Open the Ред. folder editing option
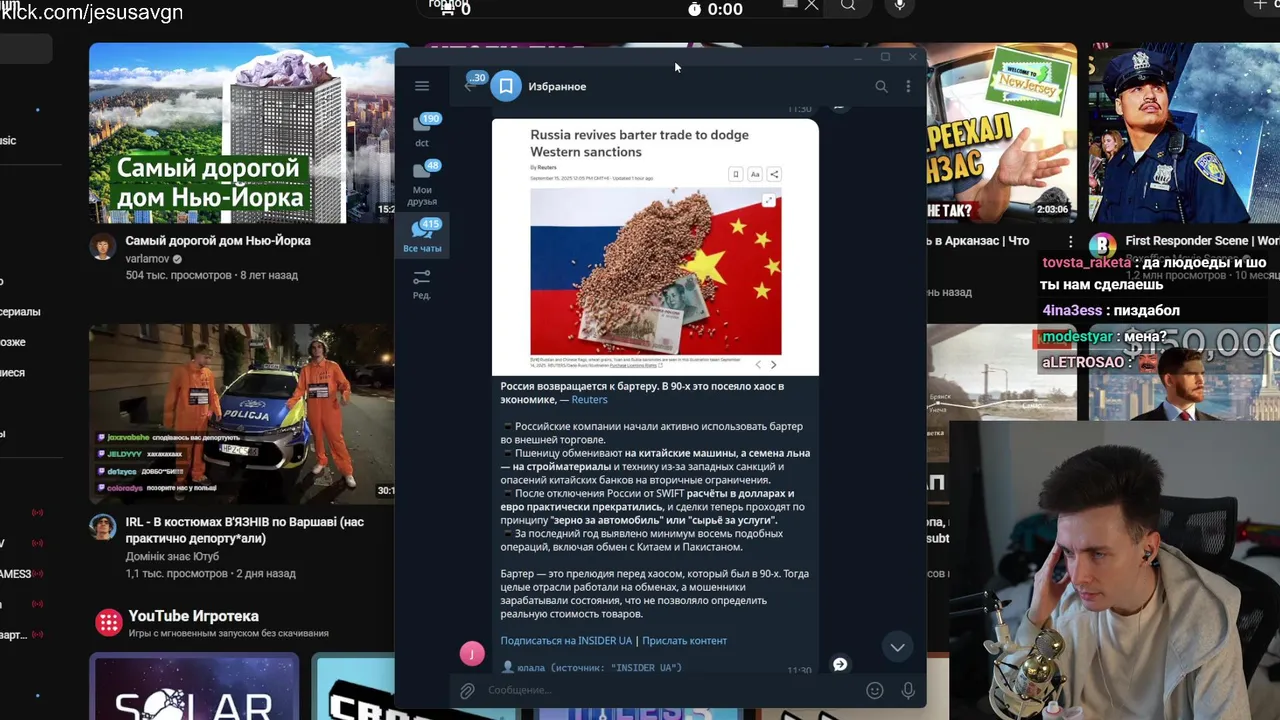 point(422,284)
